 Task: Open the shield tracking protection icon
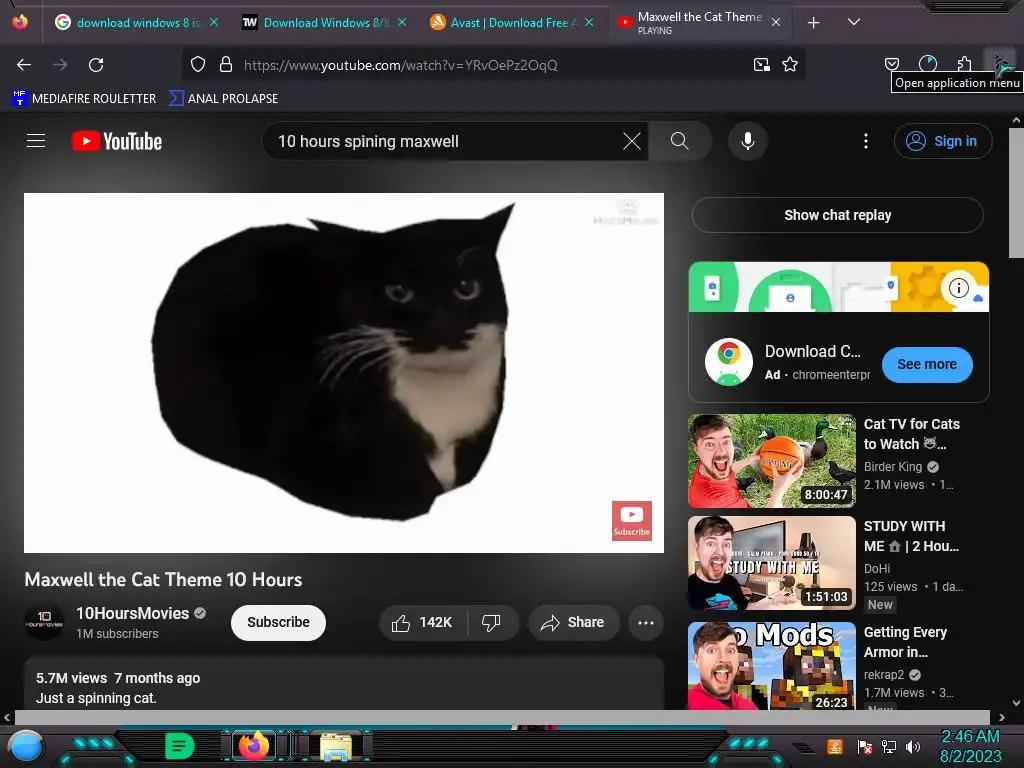(x=198, y=65)
